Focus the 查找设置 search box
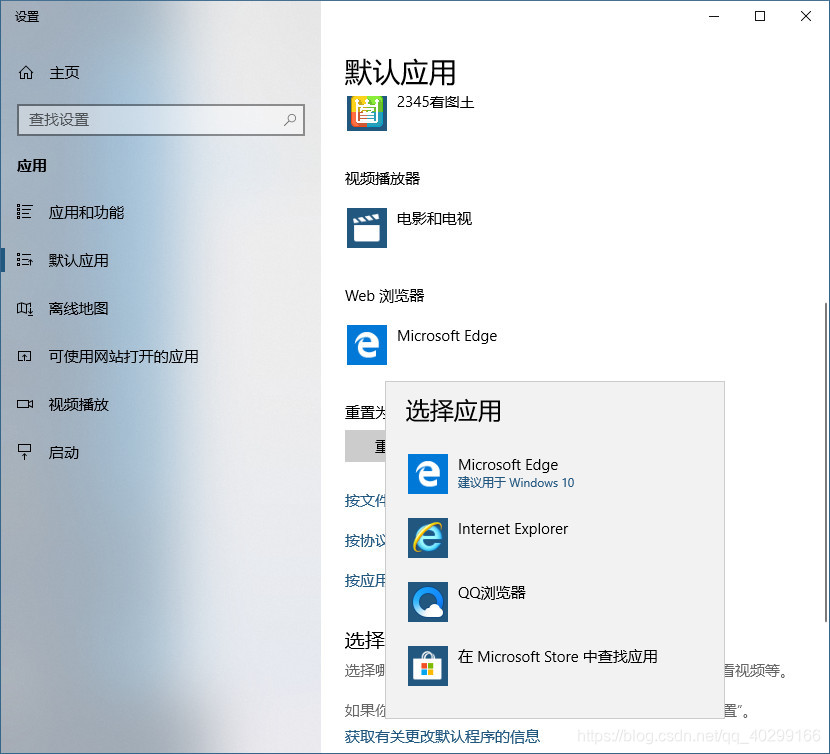 161,120
